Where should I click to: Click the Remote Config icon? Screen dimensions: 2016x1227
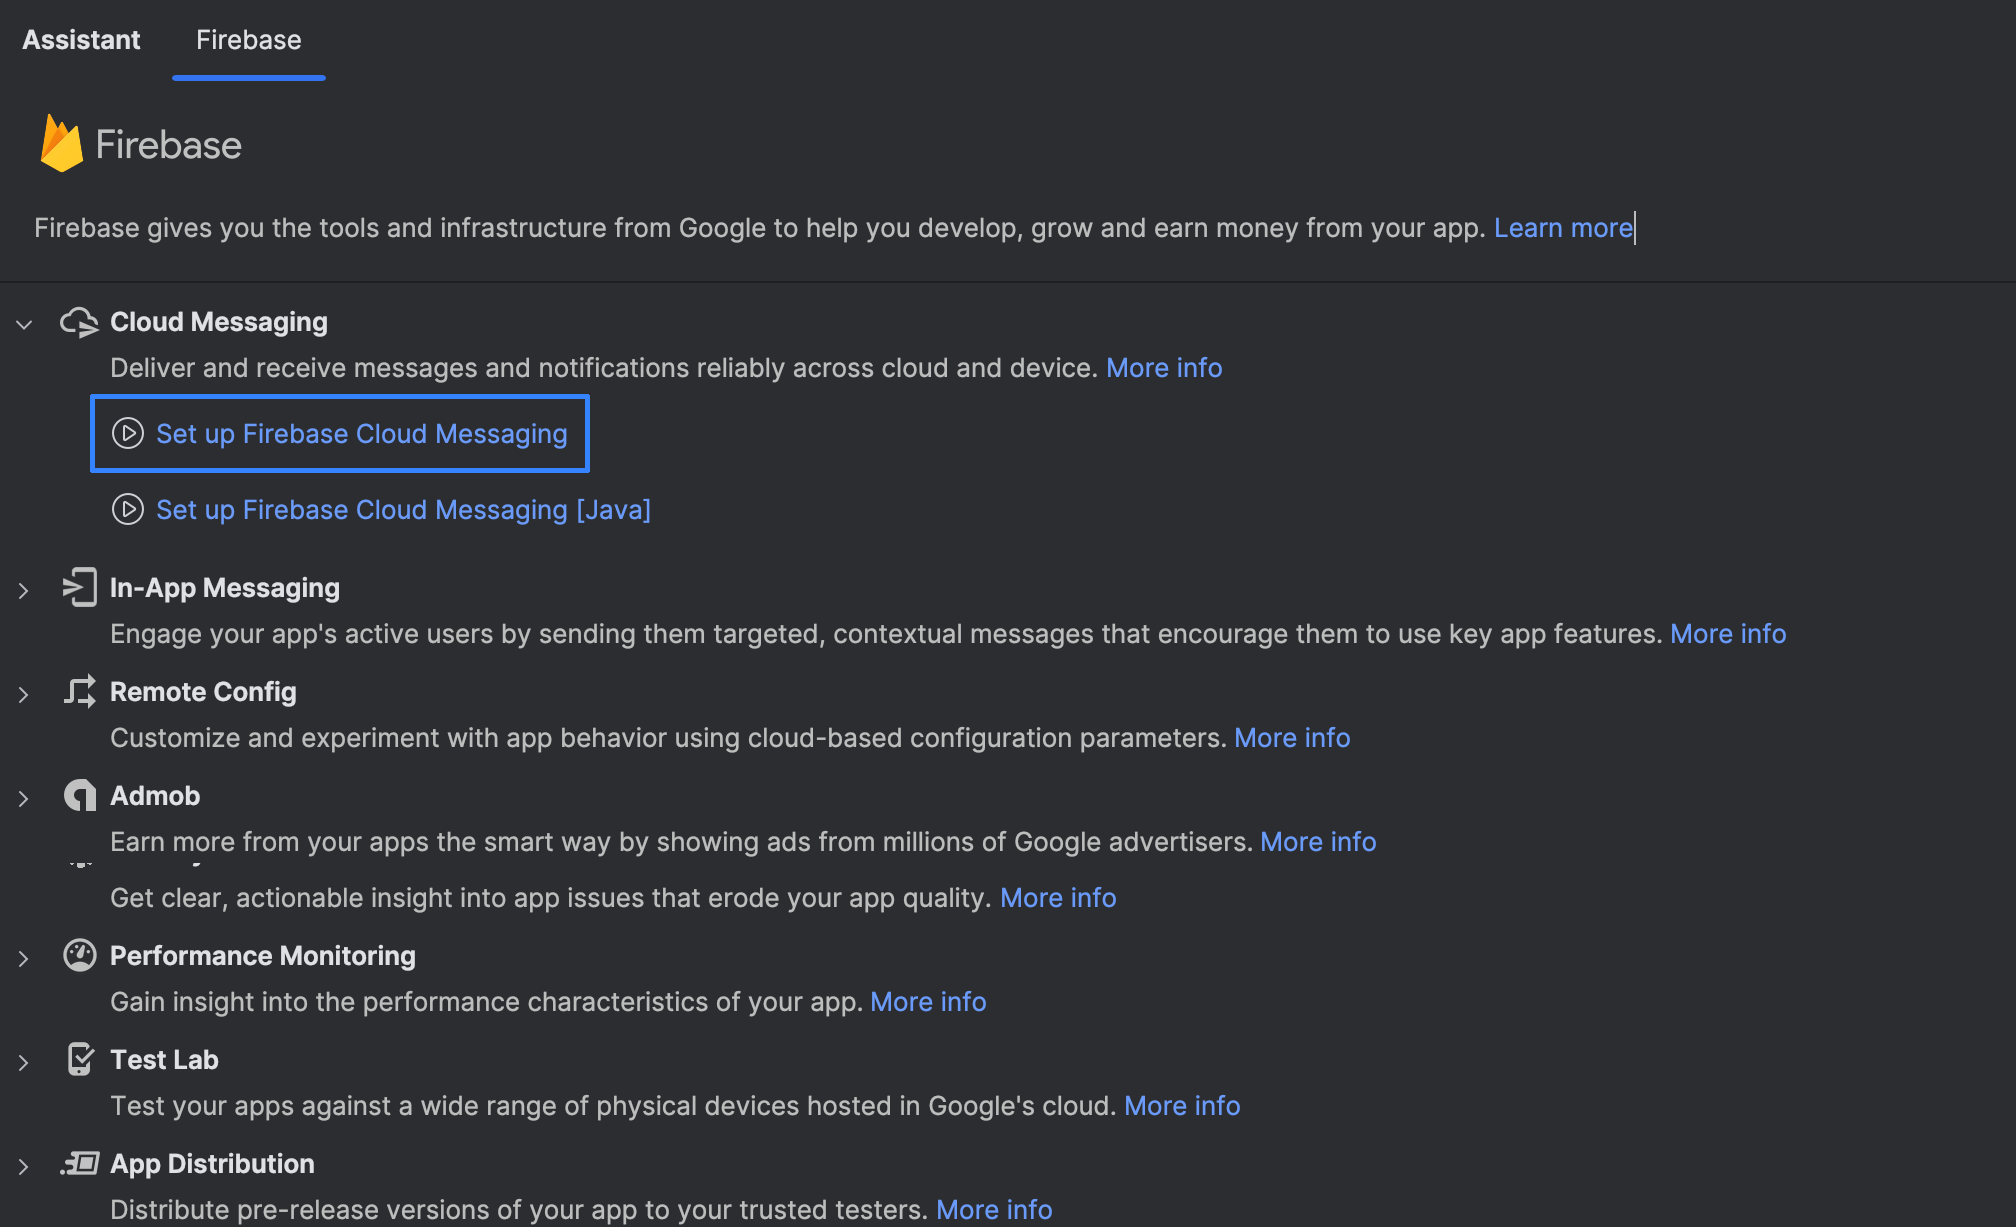(79, 692)
